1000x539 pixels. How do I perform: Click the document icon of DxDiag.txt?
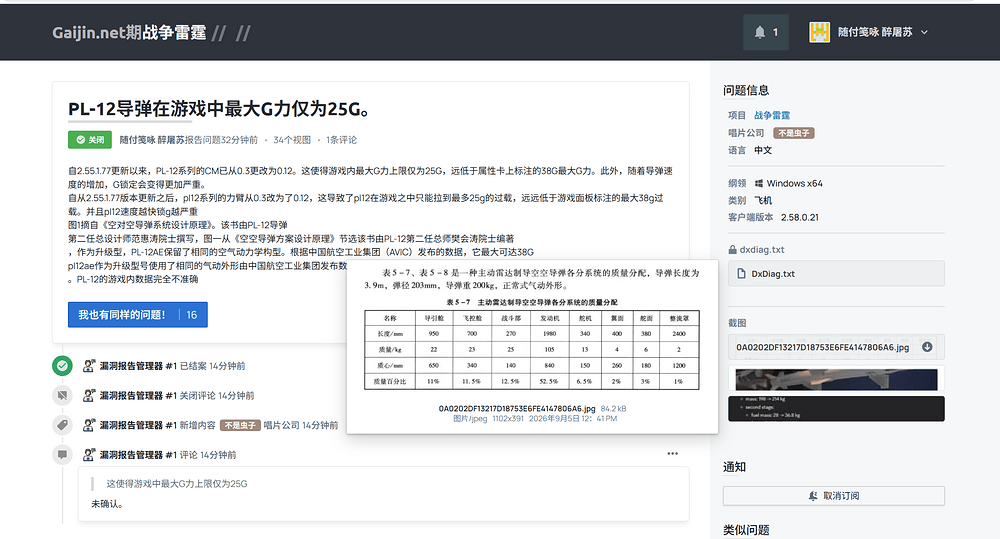741,274
